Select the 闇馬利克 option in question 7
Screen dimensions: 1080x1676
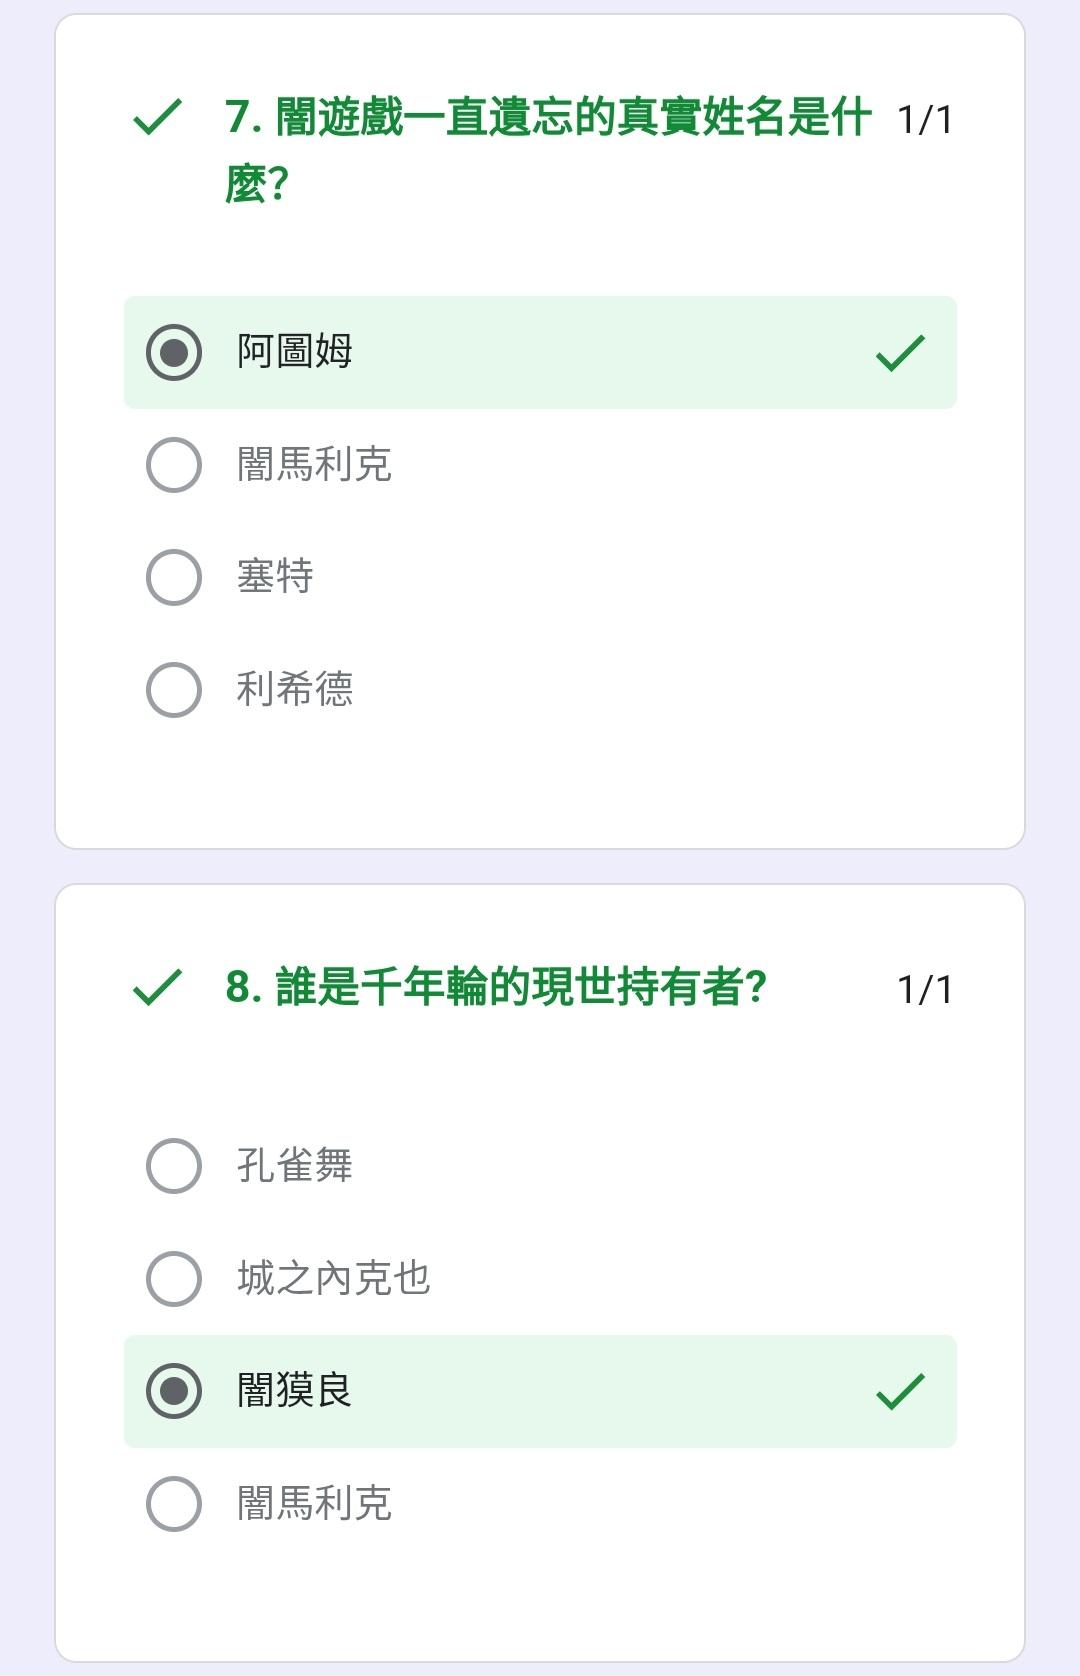[x=174, y=465]
